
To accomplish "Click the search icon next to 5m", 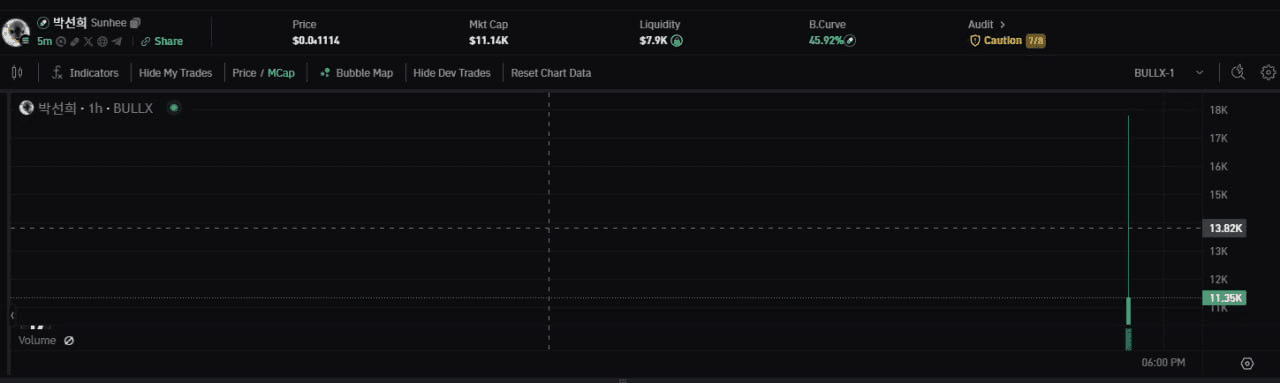I will pos(61,41).
